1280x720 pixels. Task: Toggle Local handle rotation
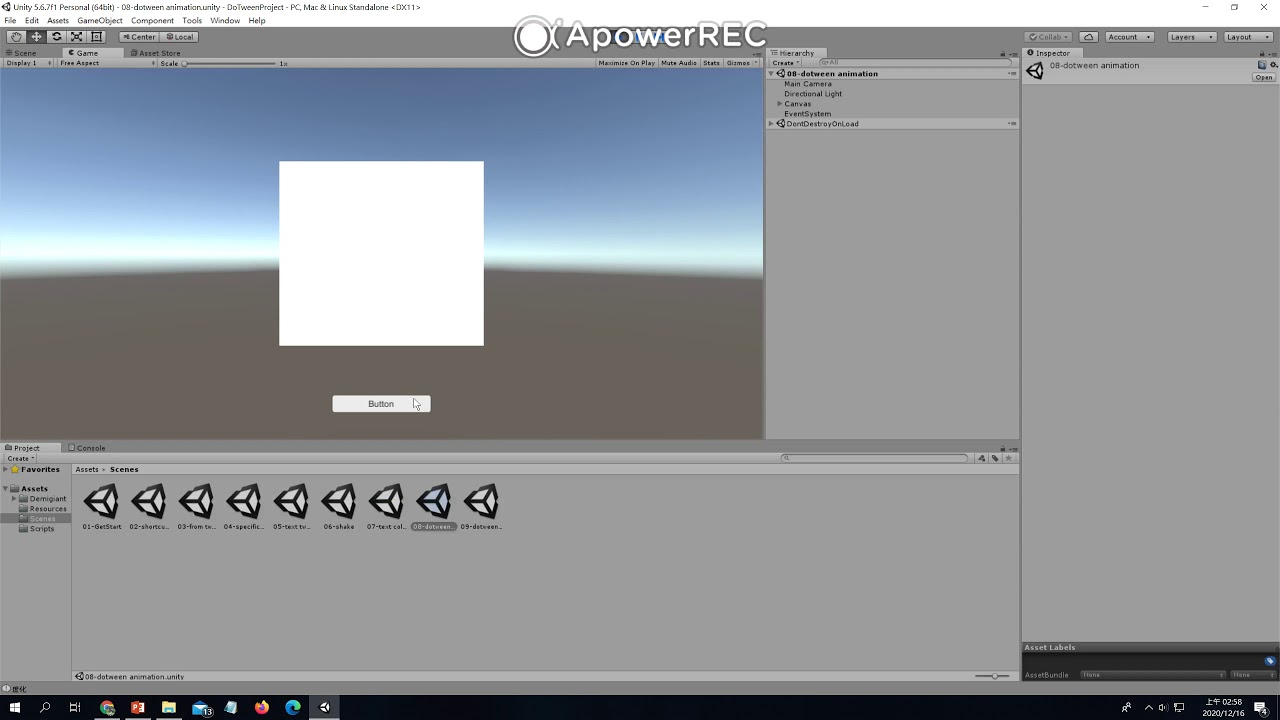(179, 37)
